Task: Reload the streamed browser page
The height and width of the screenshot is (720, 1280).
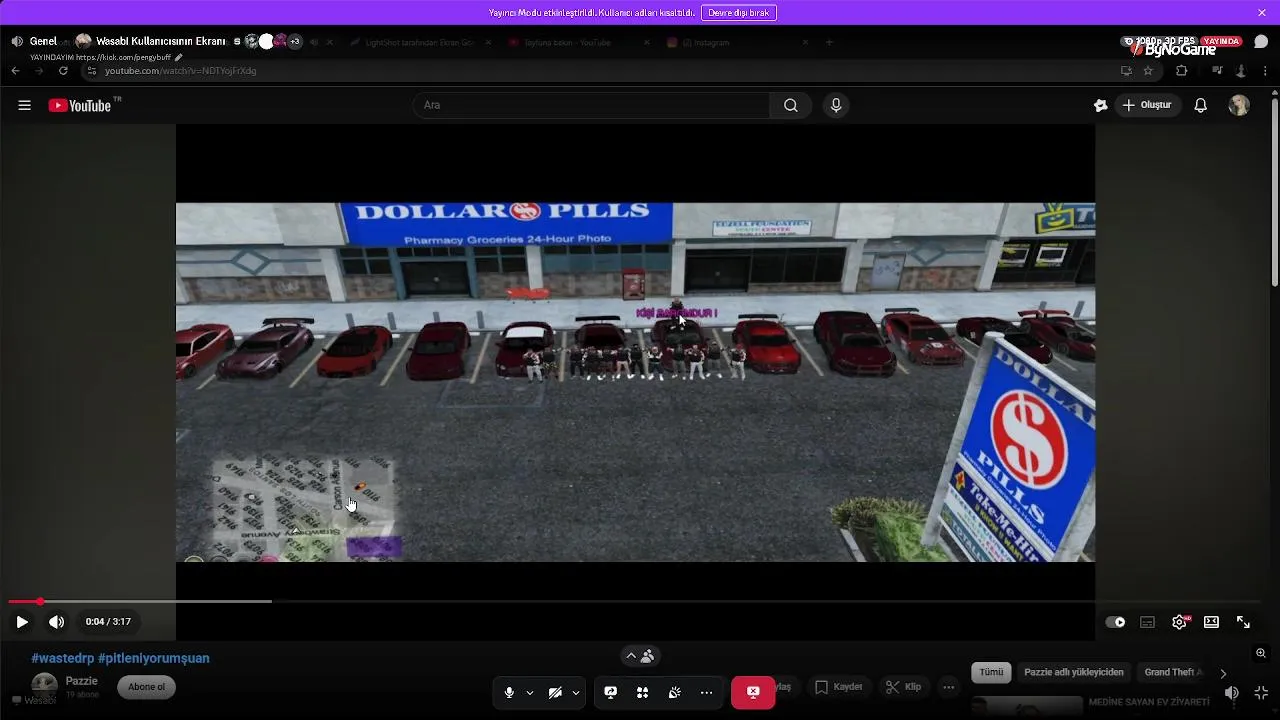Action: [x=63, y=71]
